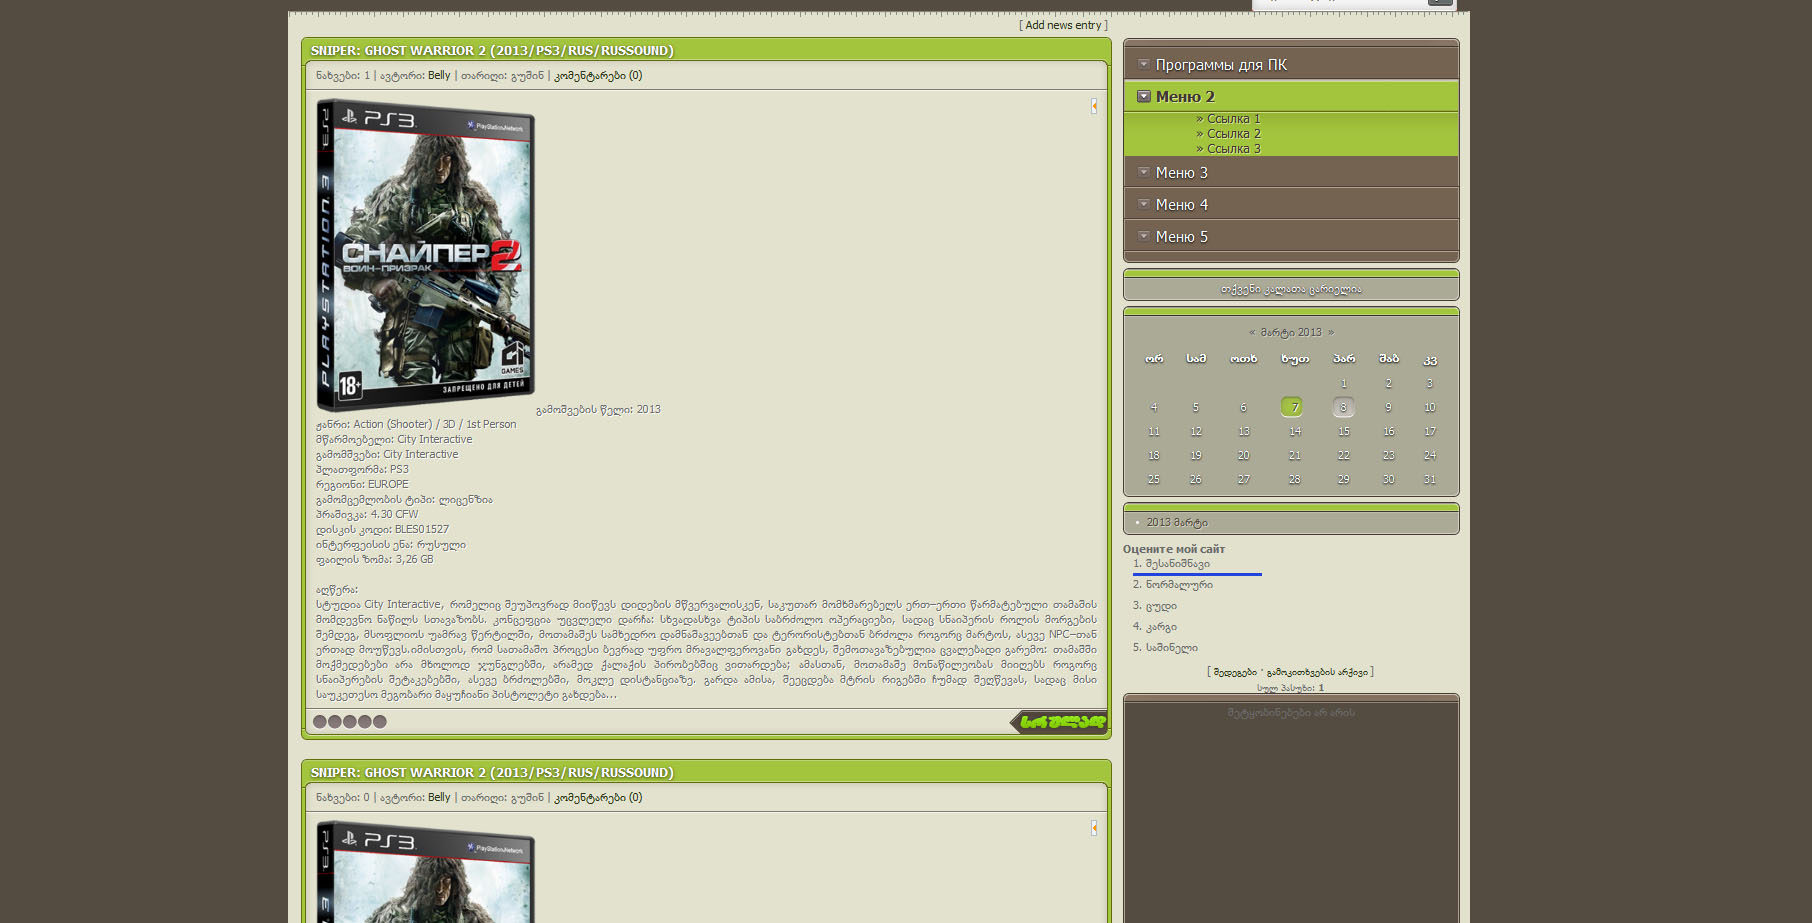Click the green read-more button on first entry
Screen dimensions: 1812x923
click(1059, 722)
